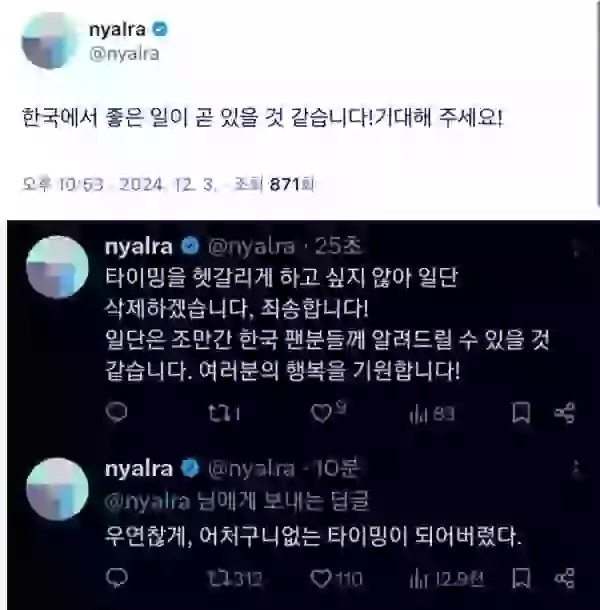The width and height of the screenshot is (600, 610).
Task: Open nyalra avatar in top tweet
Action: coord(50,40)
